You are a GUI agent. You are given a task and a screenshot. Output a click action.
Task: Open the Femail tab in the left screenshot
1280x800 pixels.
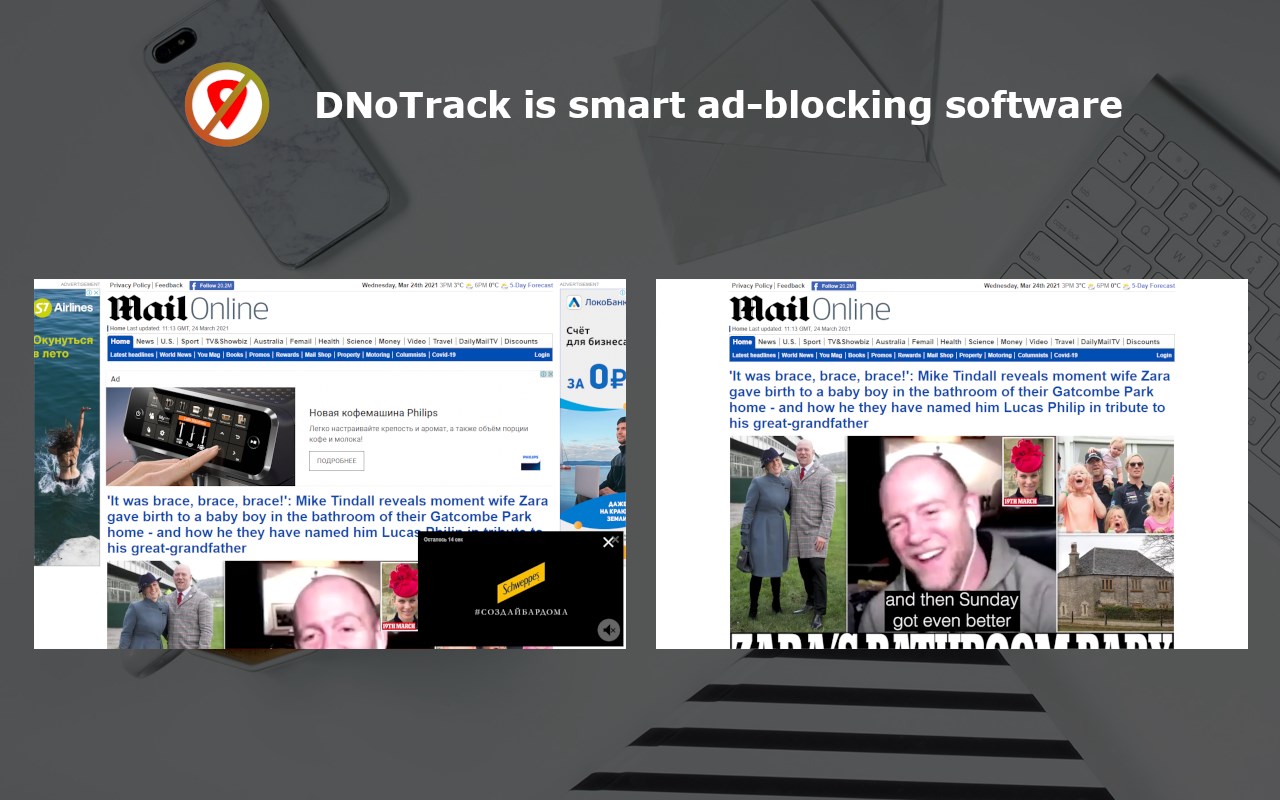tap(300, 341)
